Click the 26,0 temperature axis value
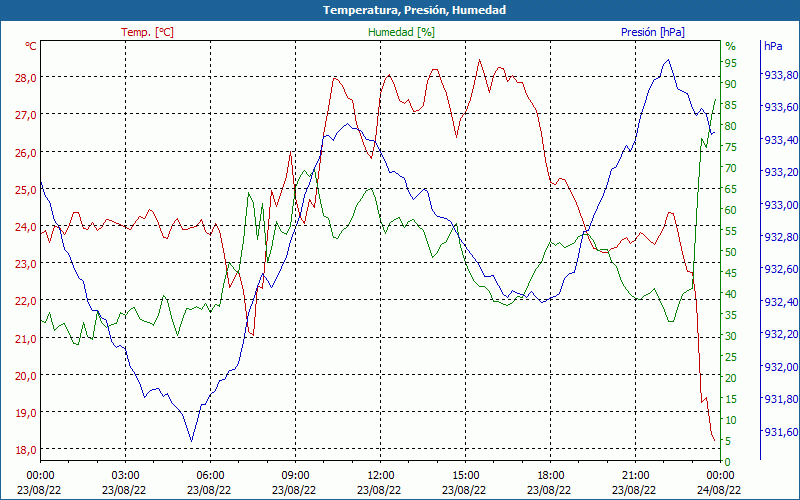This screenshot has height=500, width=800. [x=26, y=153]
